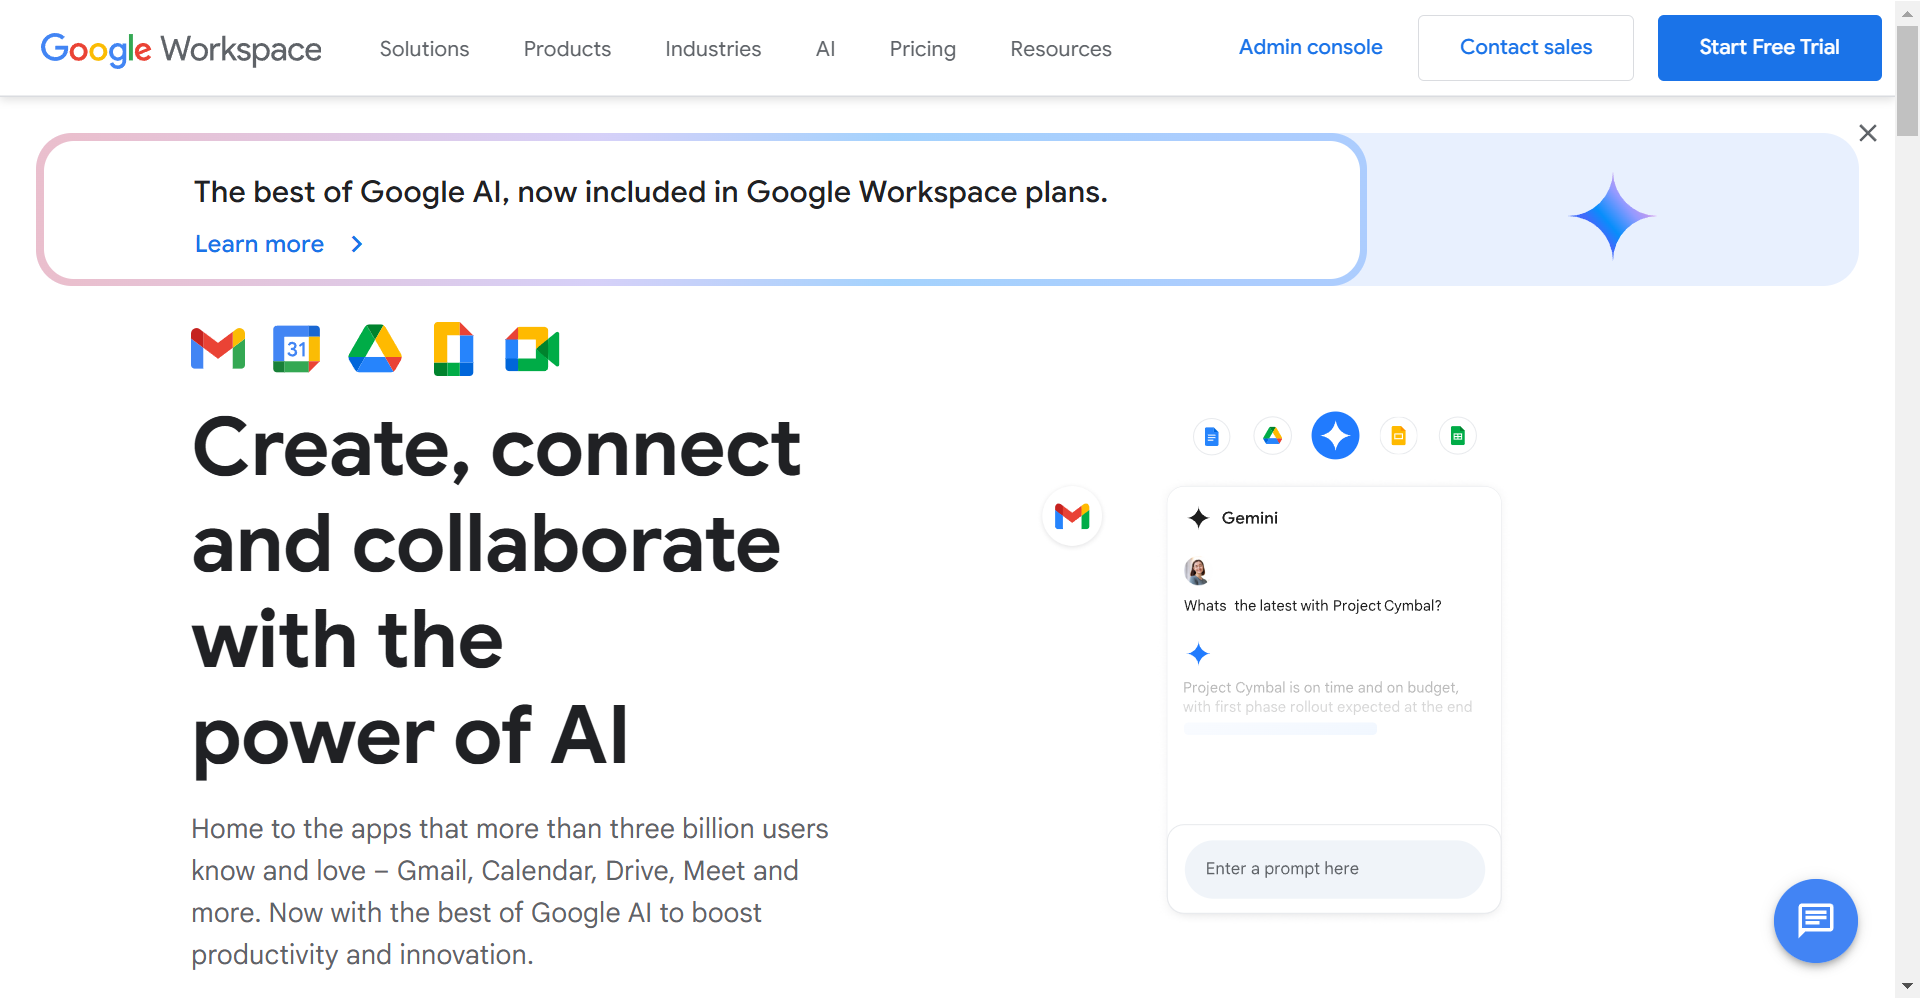Click the page's vertical scrollbar thumb
This screenshot has height=998, width=1920.
coord(1907,80)
